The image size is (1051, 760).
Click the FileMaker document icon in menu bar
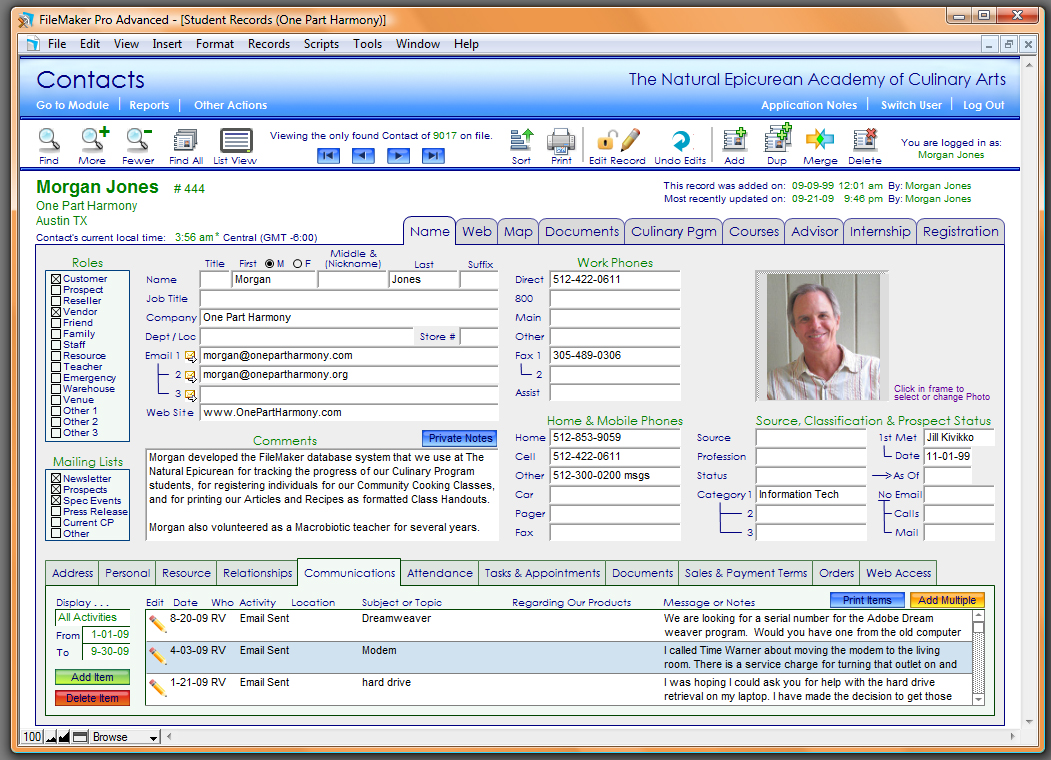pos(33,44)
